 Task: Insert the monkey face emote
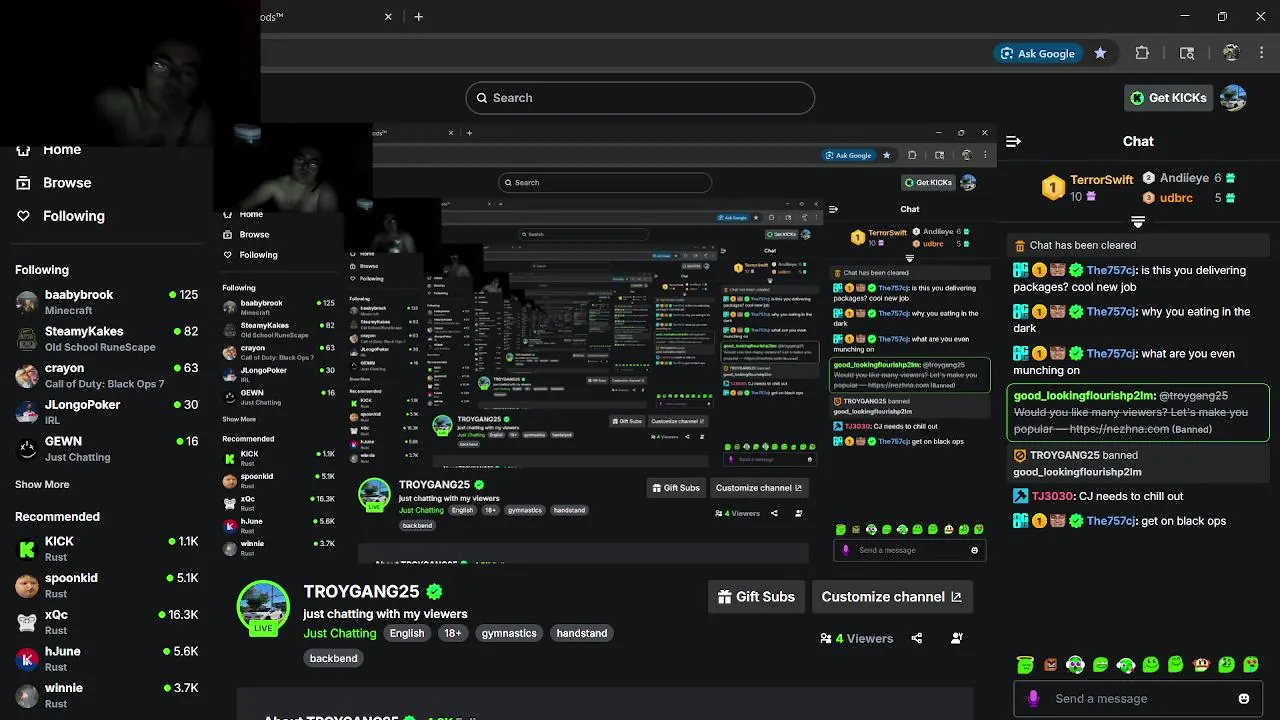(1201, 665)
